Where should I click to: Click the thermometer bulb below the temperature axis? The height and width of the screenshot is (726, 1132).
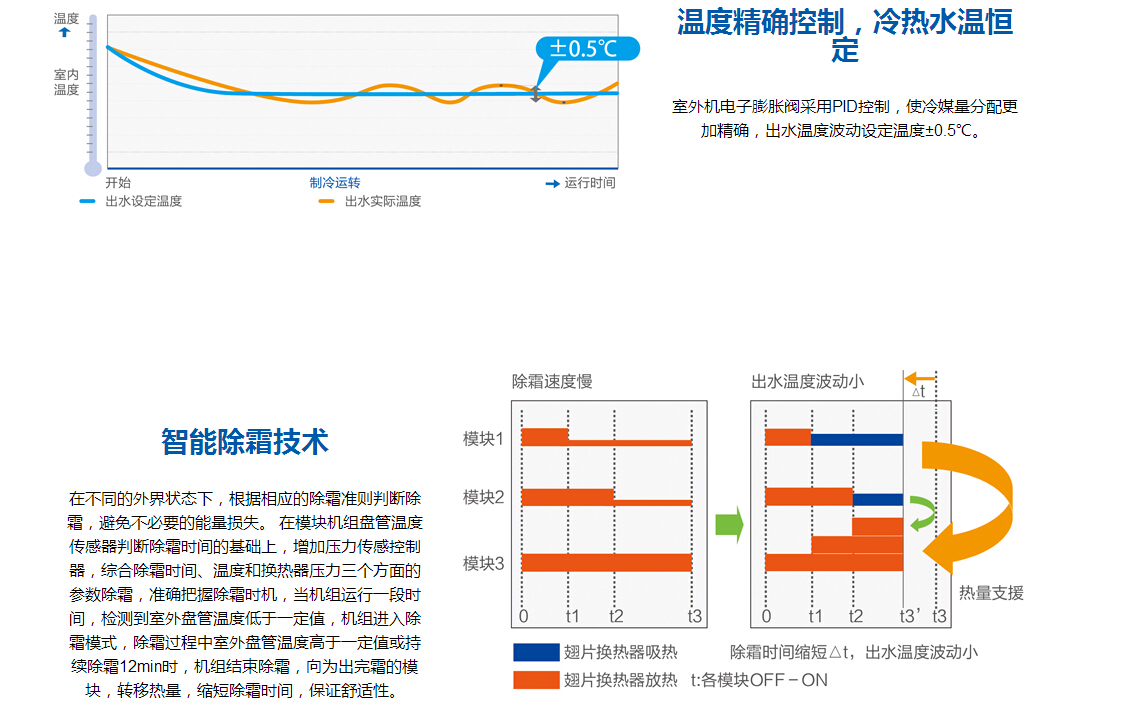(x=93, y=168)
